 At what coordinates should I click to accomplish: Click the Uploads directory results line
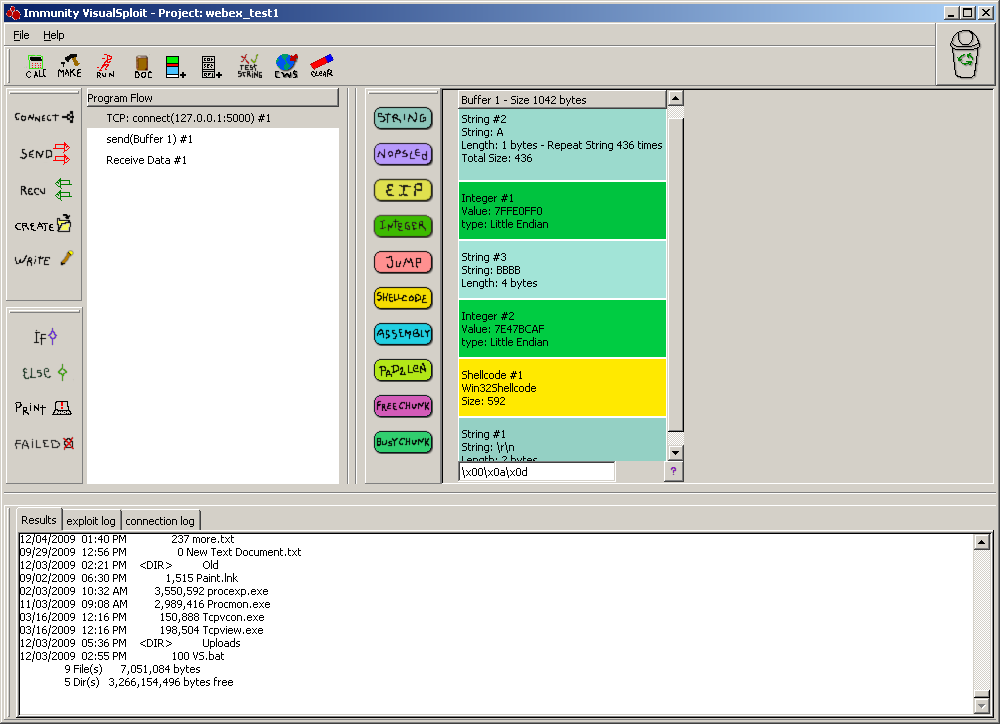tap(130, 643)
